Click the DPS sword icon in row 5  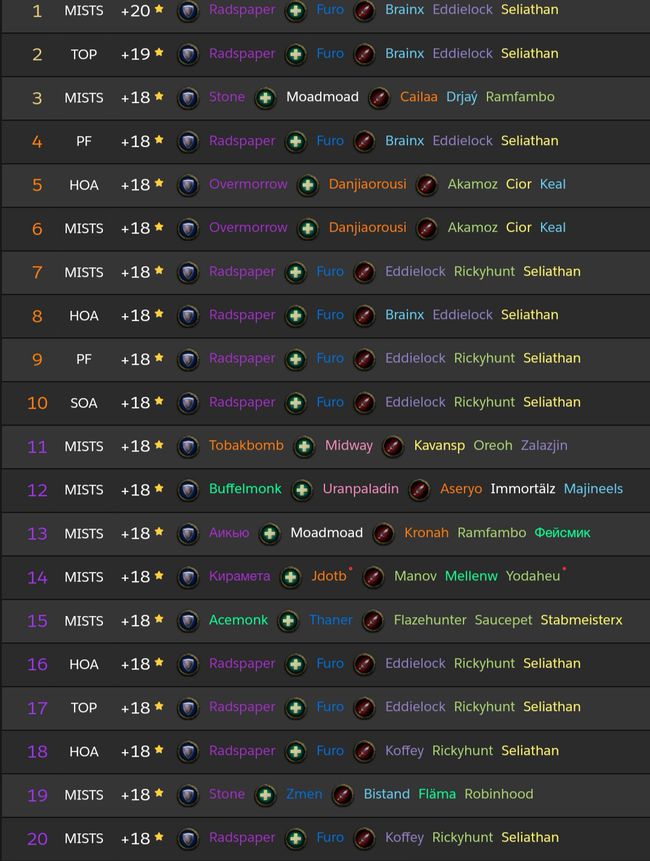427,185
